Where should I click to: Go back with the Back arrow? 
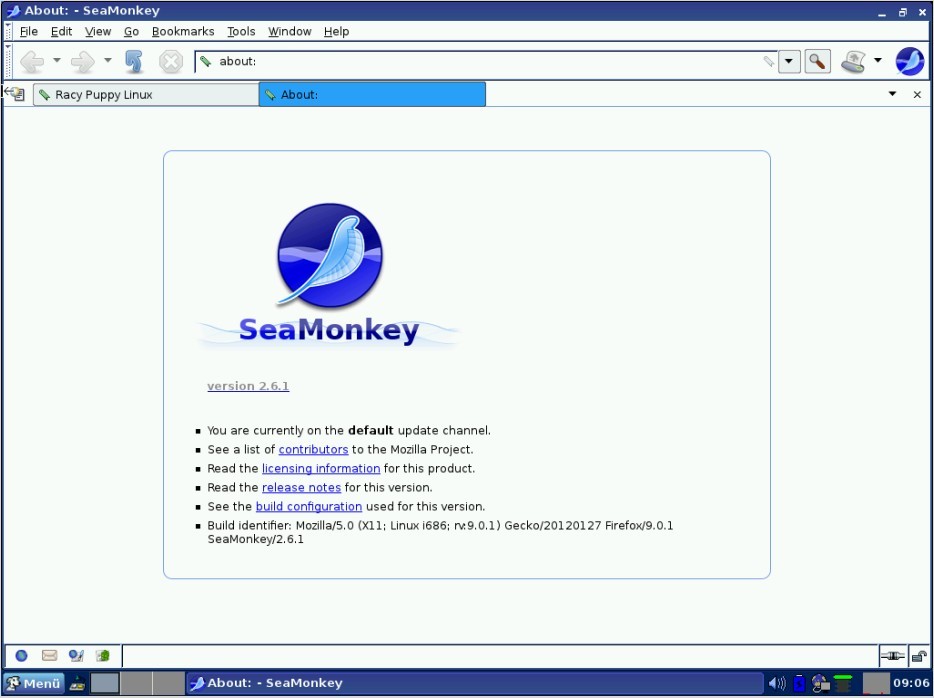click(x=32, y=61)
